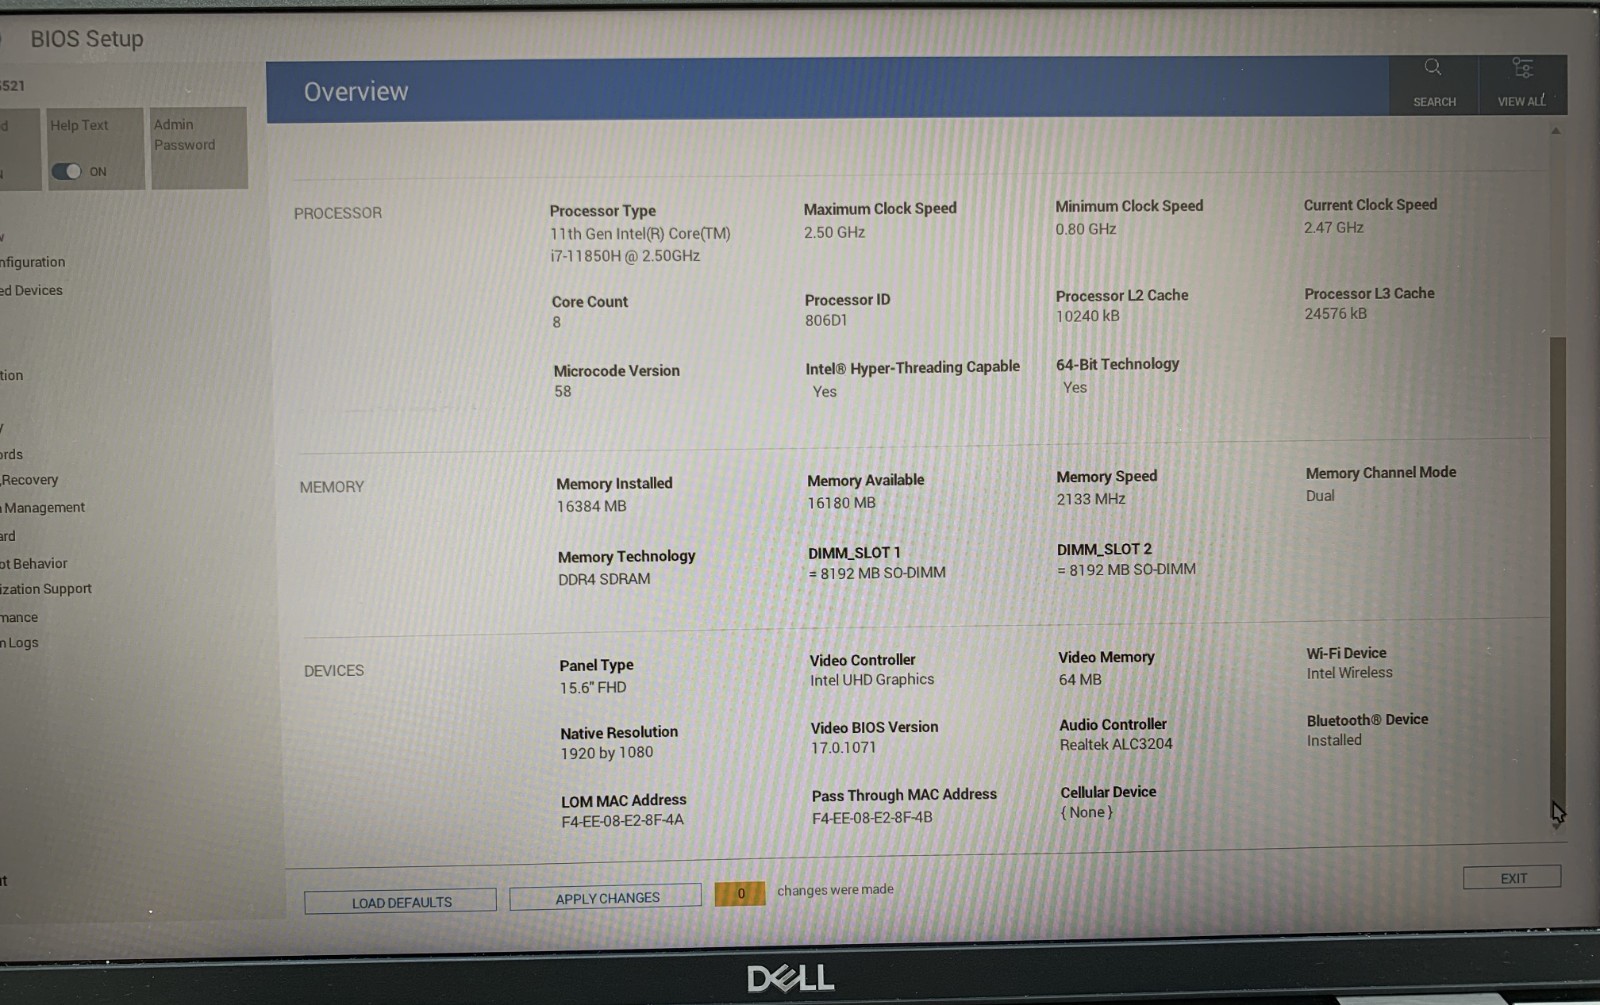Select the Pass Through MAC Address value F4-EE-08-E2-8F-4B
Image resolution: width=1600 pixels, height=1005 pixels.
tap(872, 817)
